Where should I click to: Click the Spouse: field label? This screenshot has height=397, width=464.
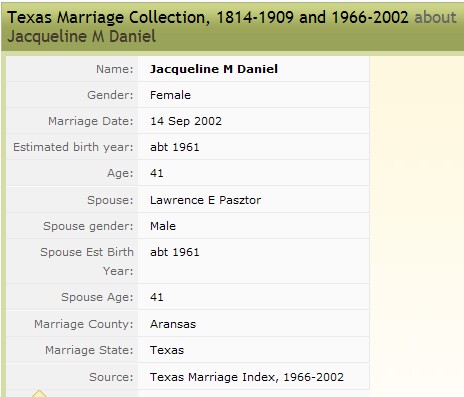(110, 200)
